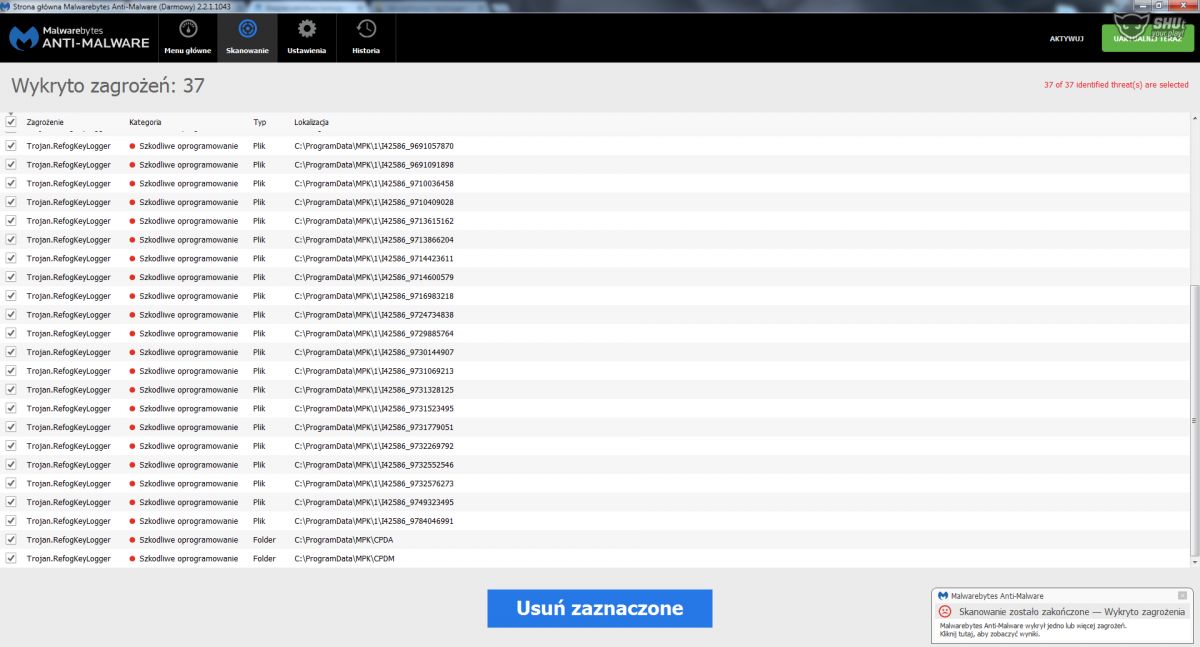This screenshot has width=1200, height=647.
Task: Click the Malwarebytes Anti-Malware logo
Action: pyautogui.click(x=79, y=38)
